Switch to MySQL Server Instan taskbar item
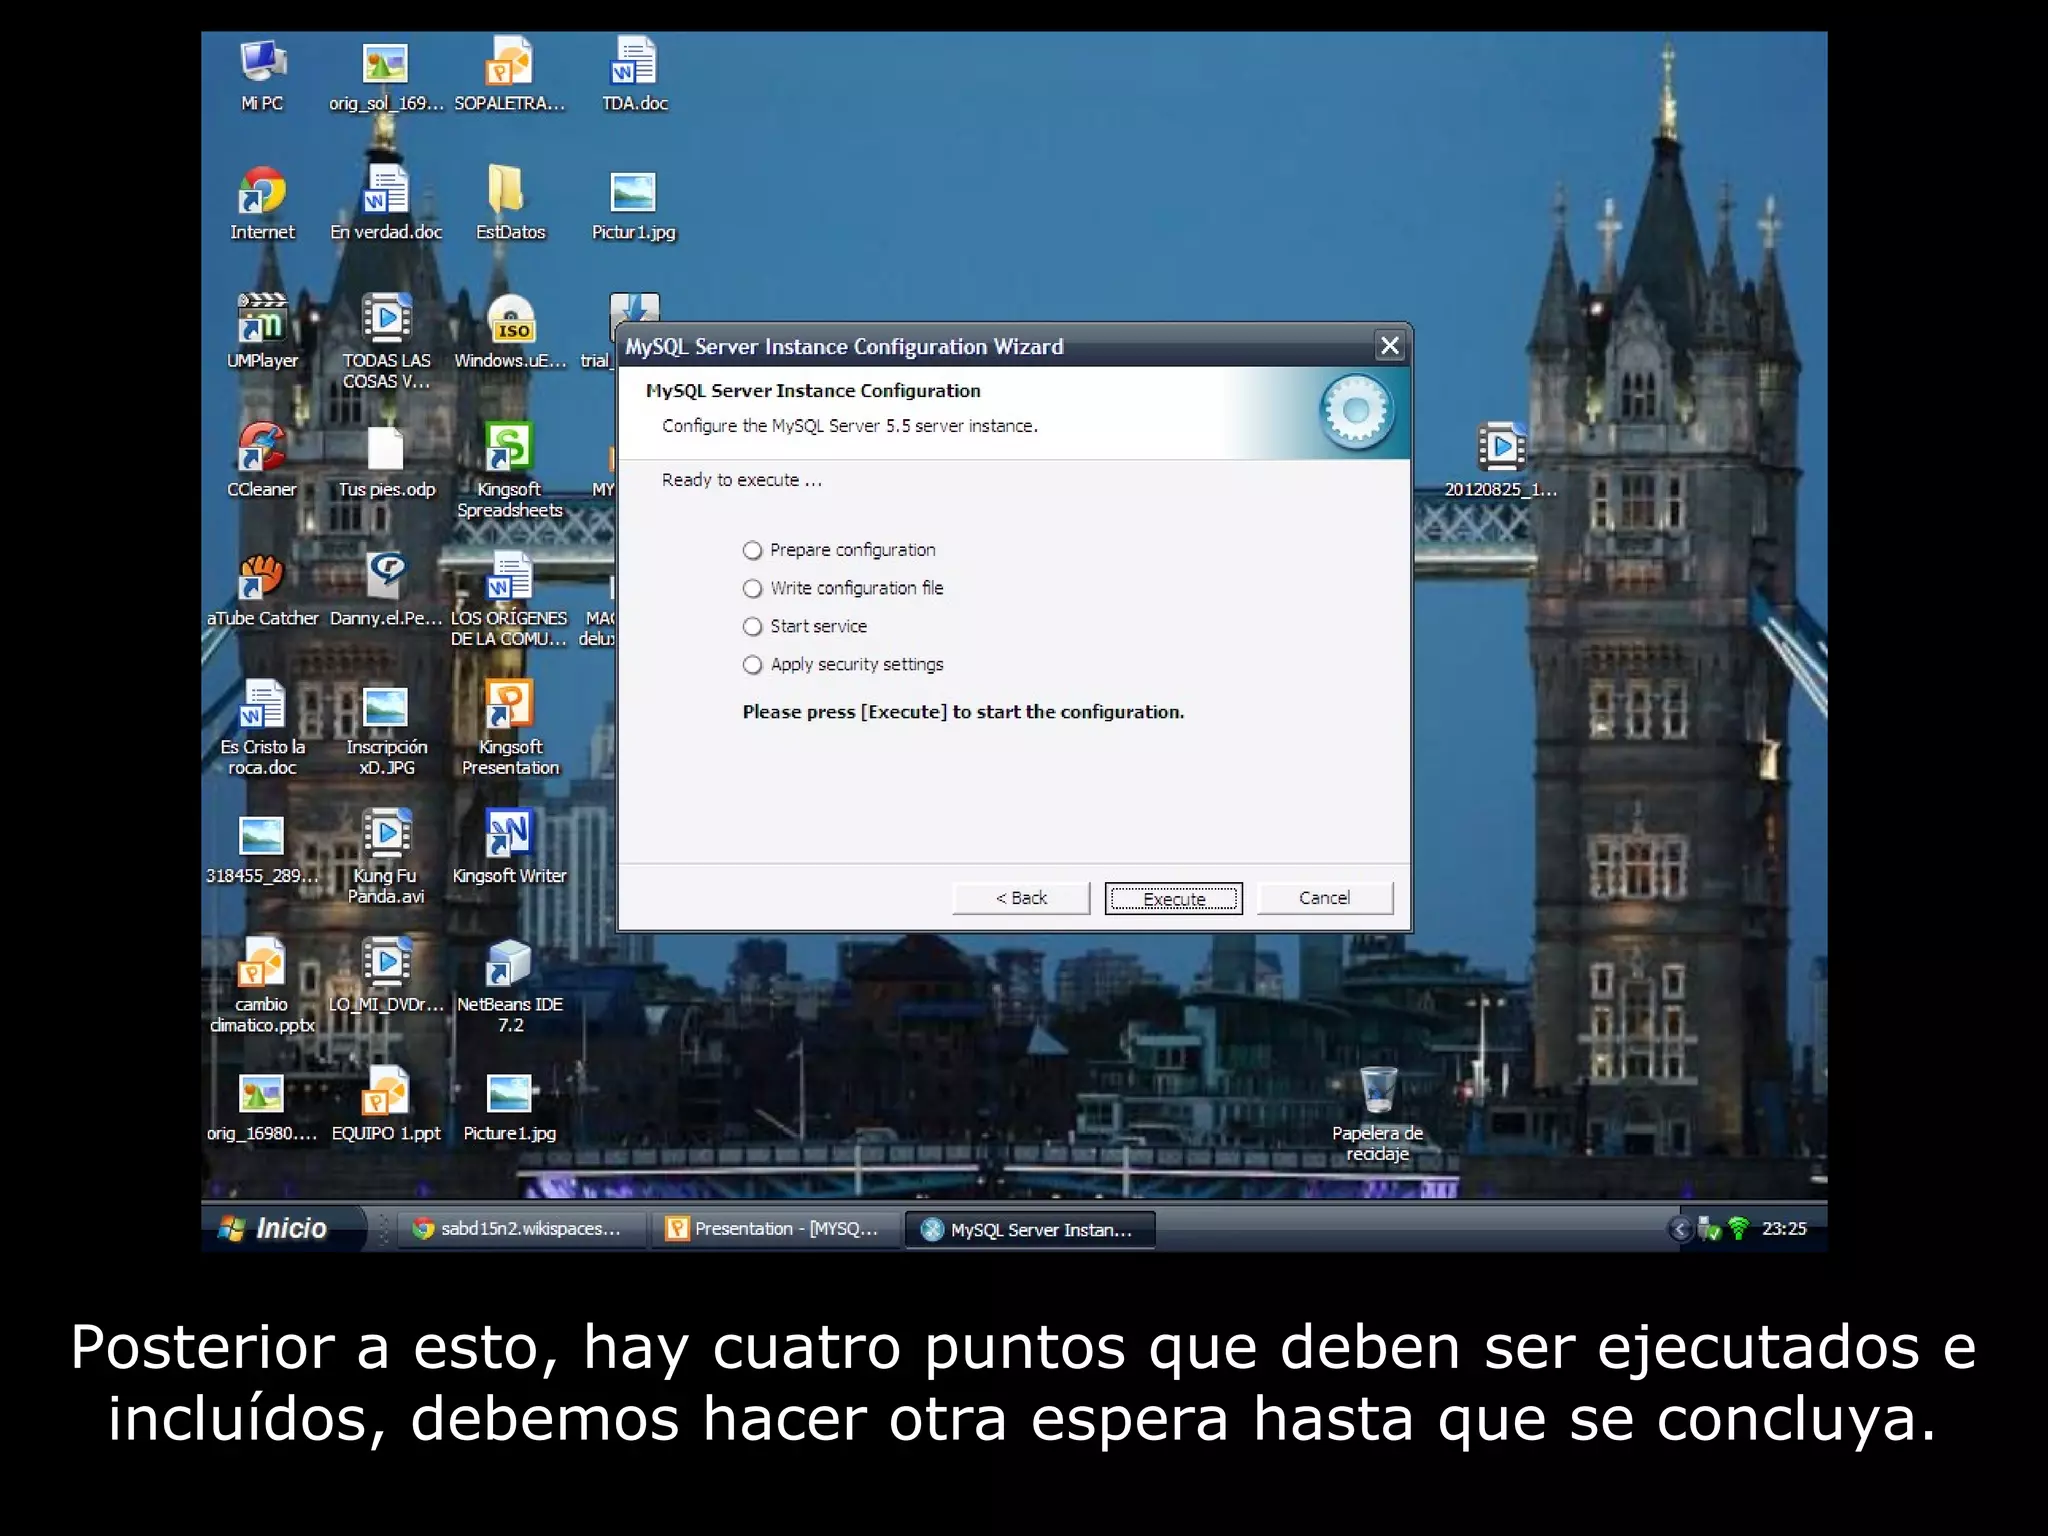Screen dimensions: 2048x1536 1029,1229
